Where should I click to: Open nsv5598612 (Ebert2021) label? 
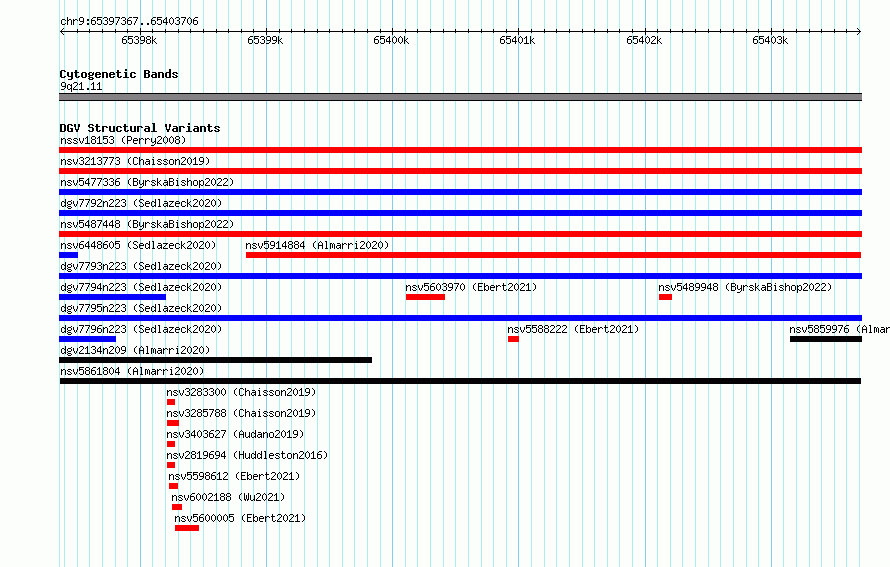234,476
